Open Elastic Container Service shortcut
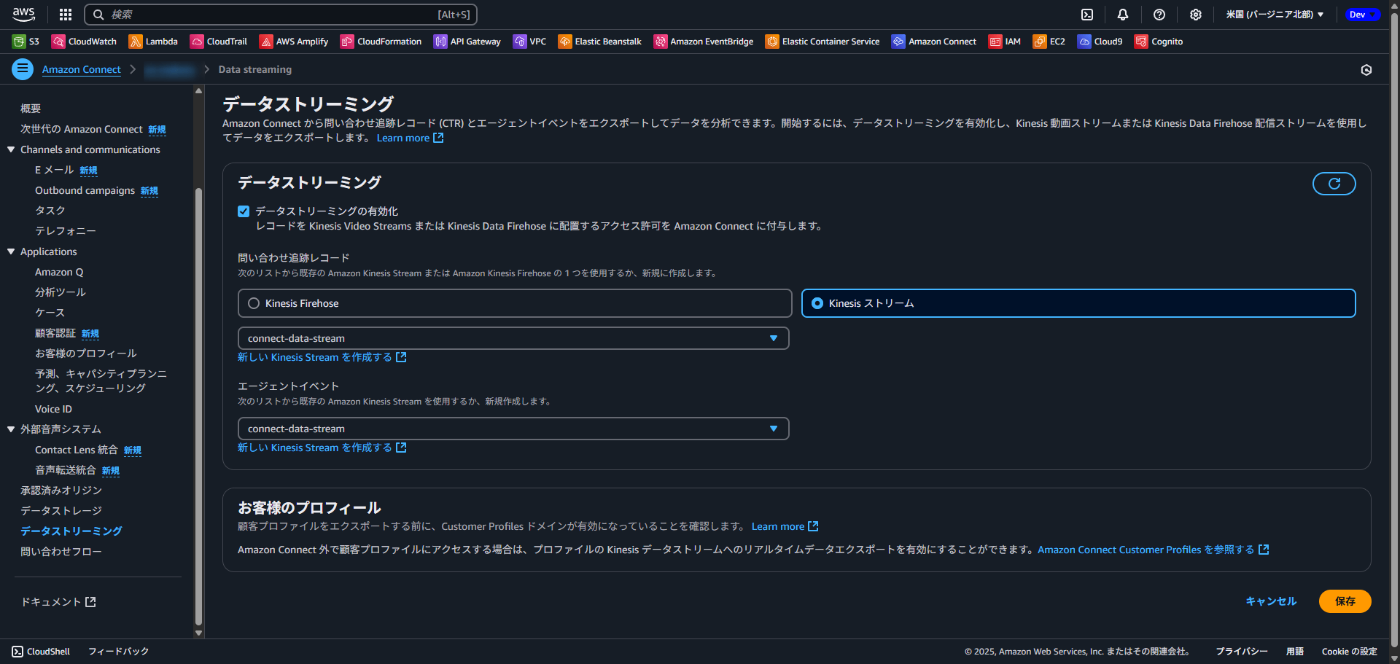This screenshot has width=1400, height=664. pos(822,41)
